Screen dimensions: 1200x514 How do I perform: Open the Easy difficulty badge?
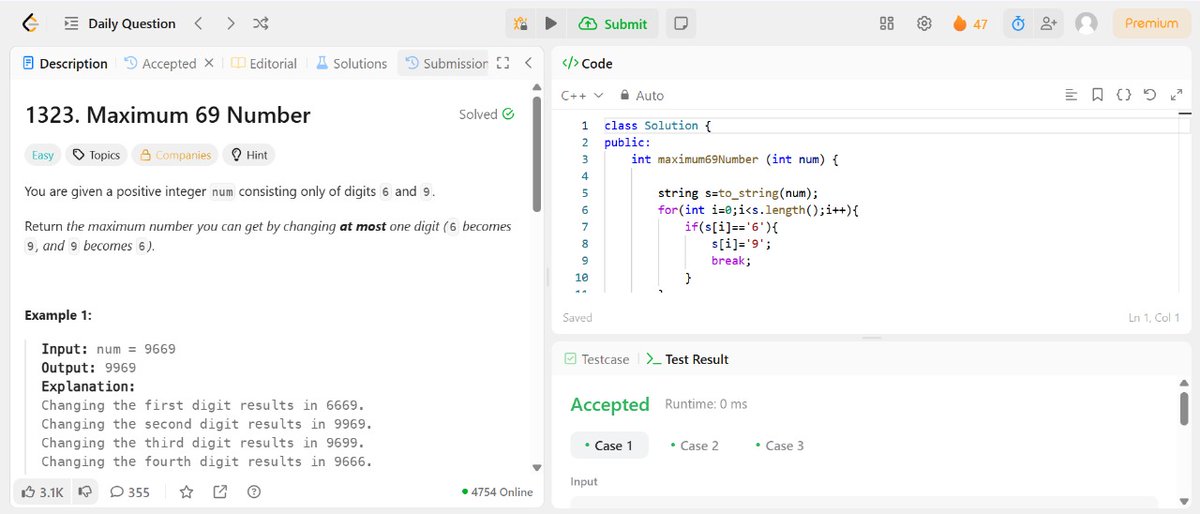[x=43, y=155]
